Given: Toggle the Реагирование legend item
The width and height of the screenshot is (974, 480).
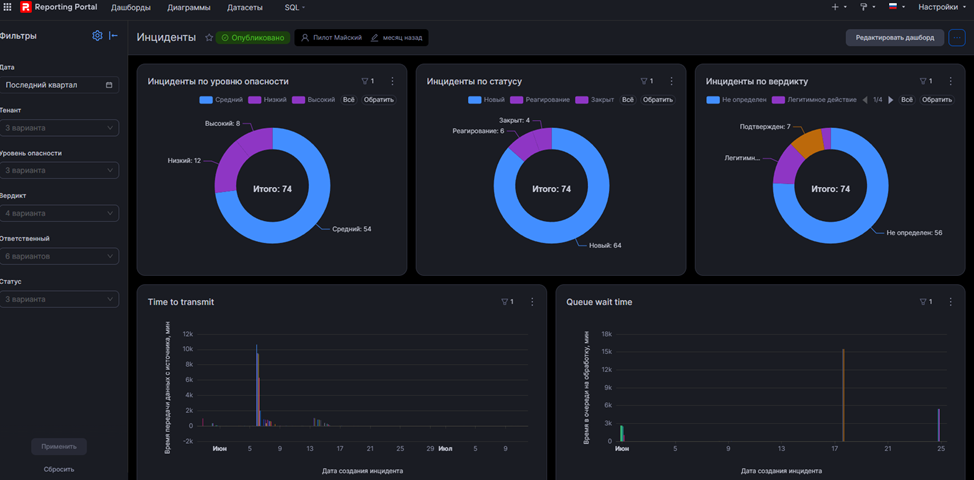Looking at the screenshot, I should tap(540, 100).
